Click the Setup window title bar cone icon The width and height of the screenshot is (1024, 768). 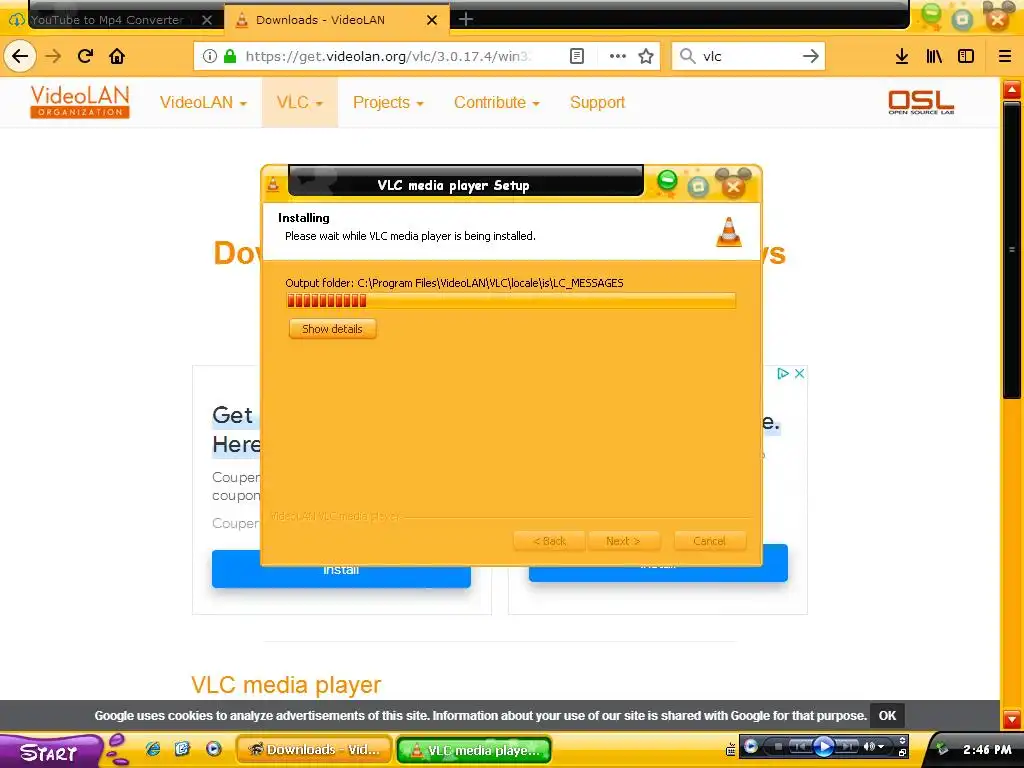(273, 185)
